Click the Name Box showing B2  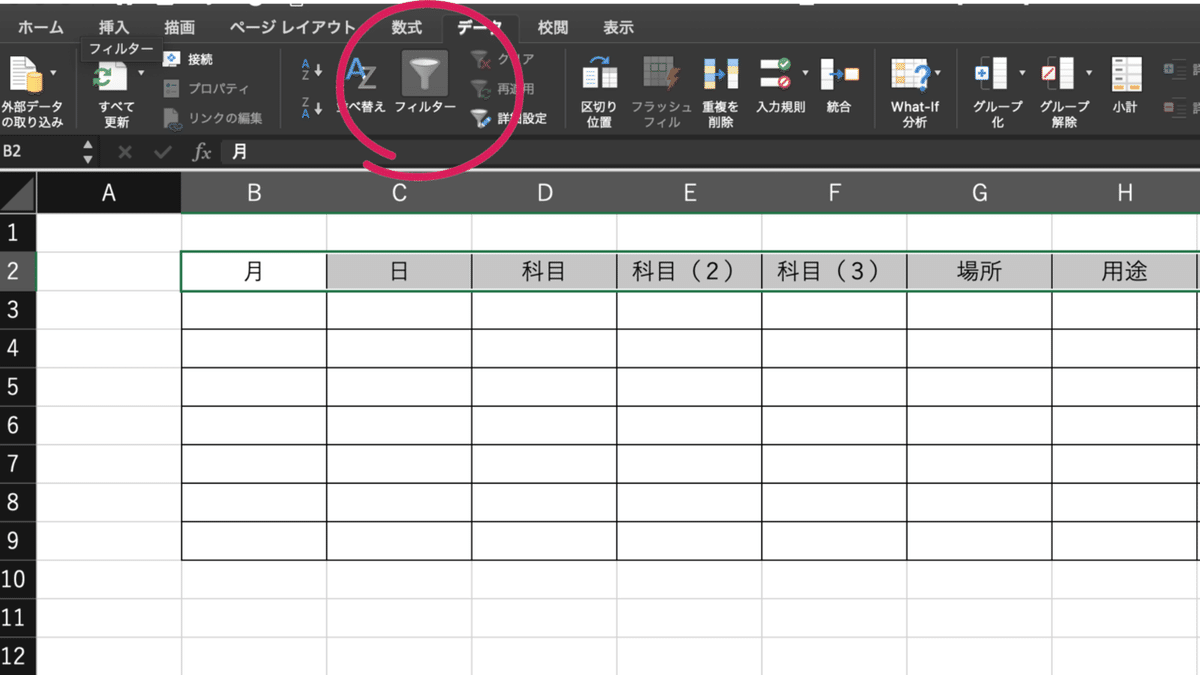40,152
